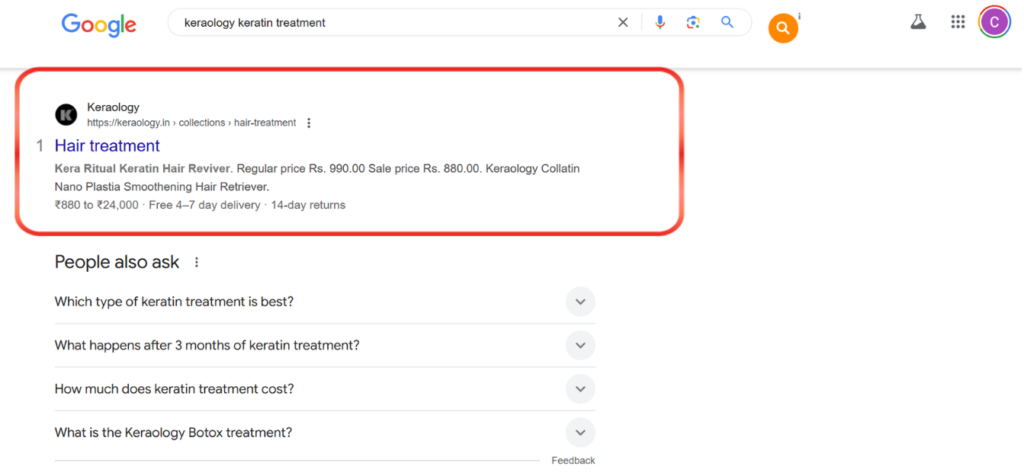Open the Google account profile avatar
The image size is (1024, 473).
coord(994,22)
